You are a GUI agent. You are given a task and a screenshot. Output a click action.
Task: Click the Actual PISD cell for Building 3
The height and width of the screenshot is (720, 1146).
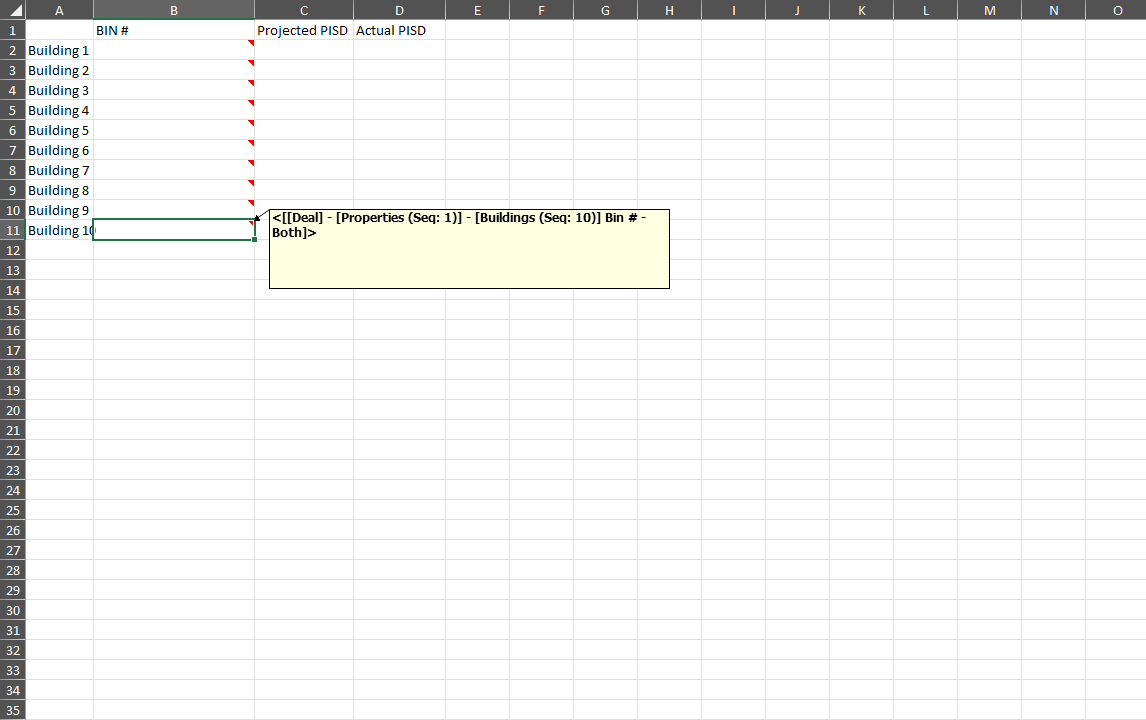[x=400, y=90]
